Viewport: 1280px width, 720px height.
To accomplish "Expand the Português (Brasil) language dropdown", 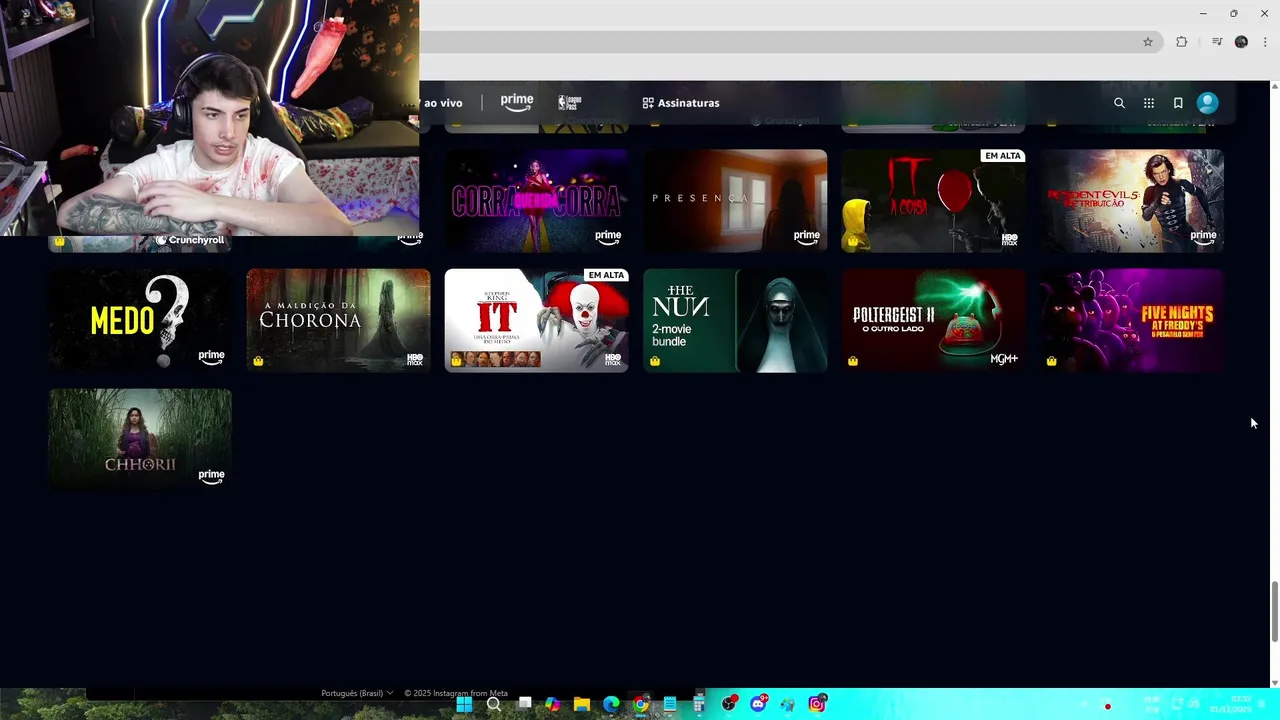I will 357,693.
